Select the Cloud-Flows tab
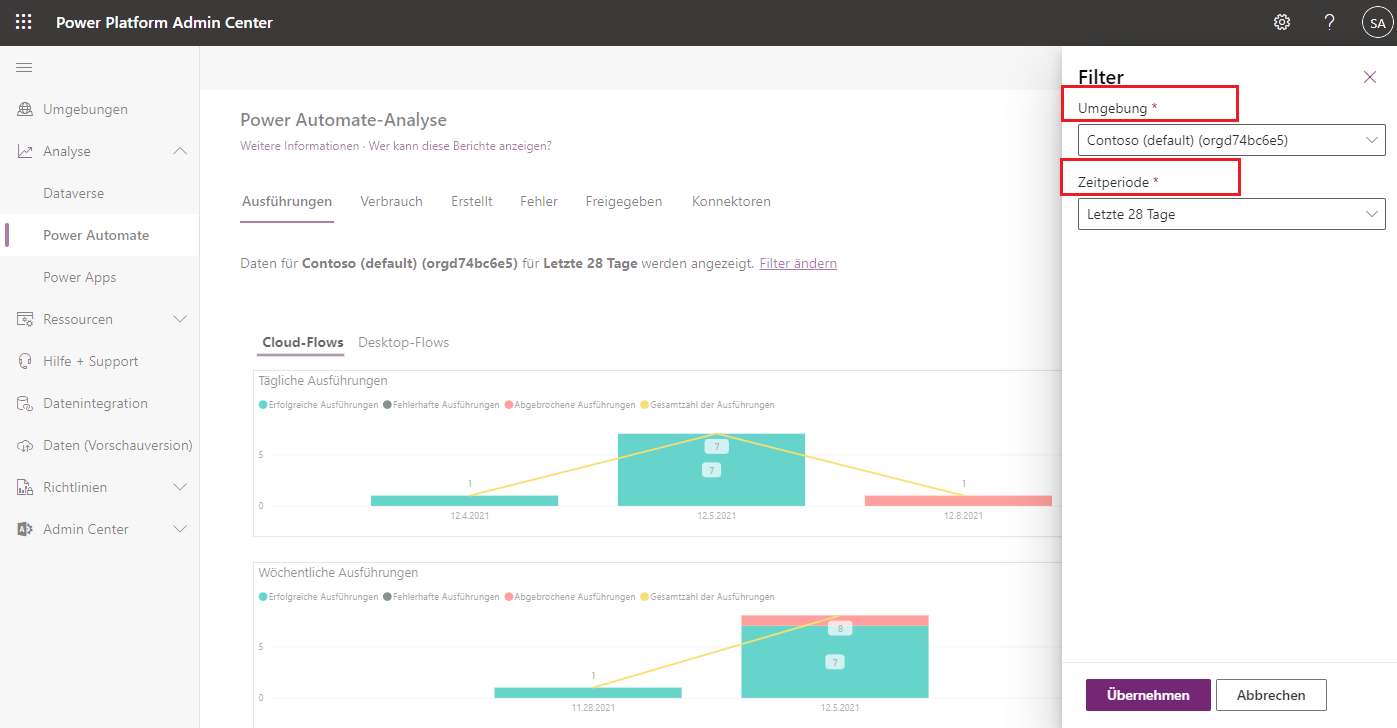This screenshot has width=1397, height=728. click(x=303, y=342)
